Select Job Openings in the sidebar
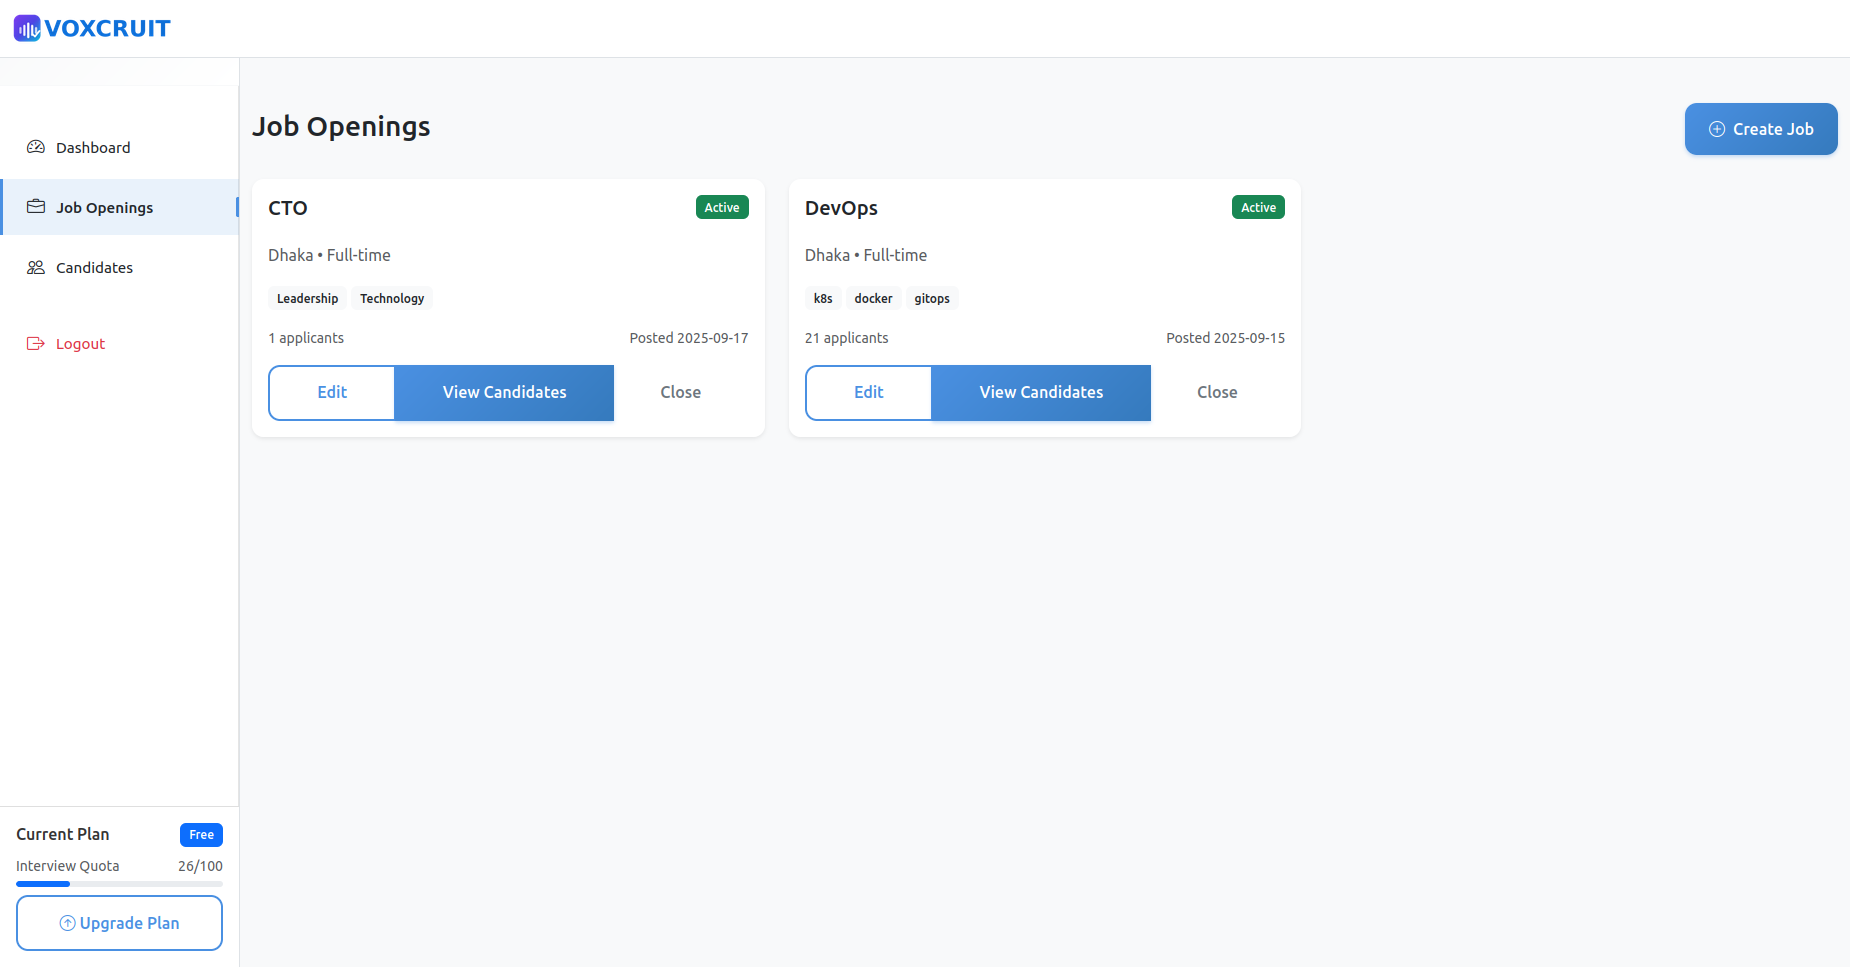This screenshot has width=1850, height=967. tap(104, 208)
